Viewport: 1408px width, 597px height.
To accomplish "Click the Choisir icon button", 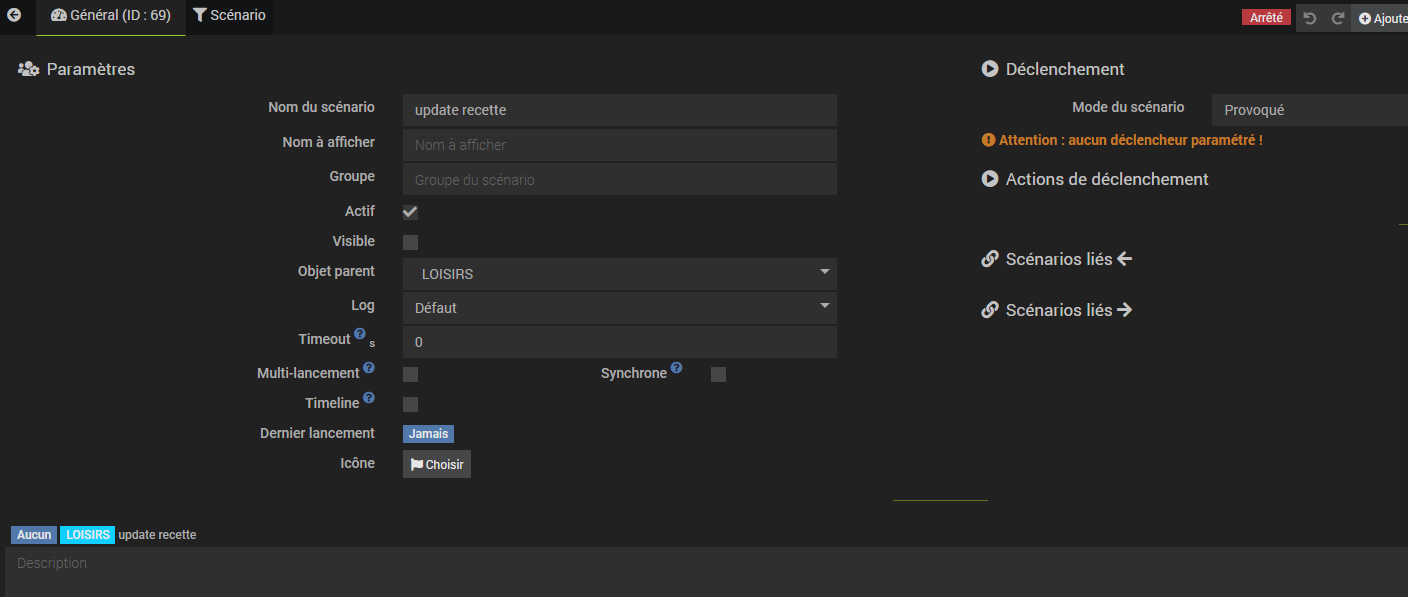I will click(x=437, y=464).
